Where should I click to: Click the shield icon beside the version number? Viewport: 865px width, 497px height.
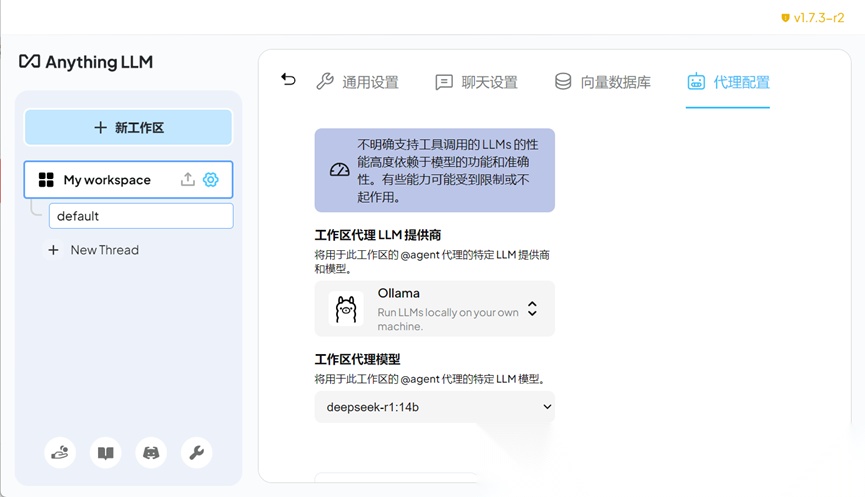click(x=785, y=18)
